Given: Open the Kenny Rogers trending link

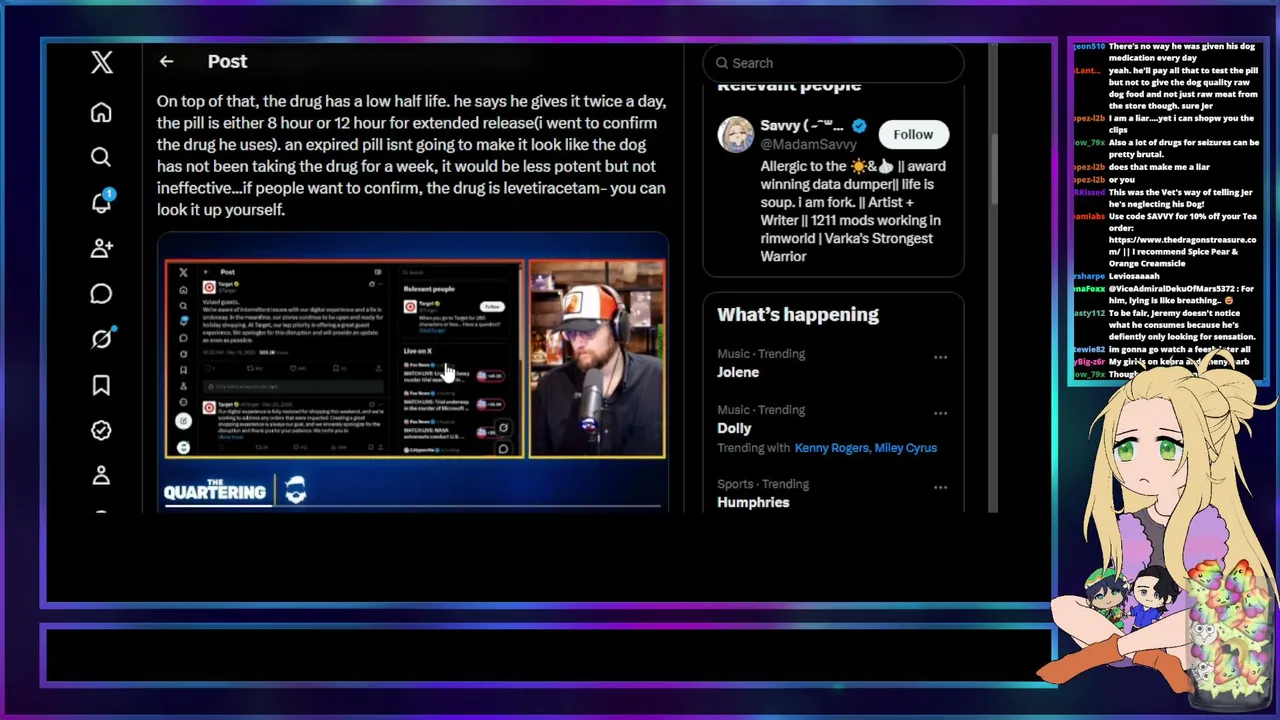Looking at the screenshot, I should coord(832,448).
